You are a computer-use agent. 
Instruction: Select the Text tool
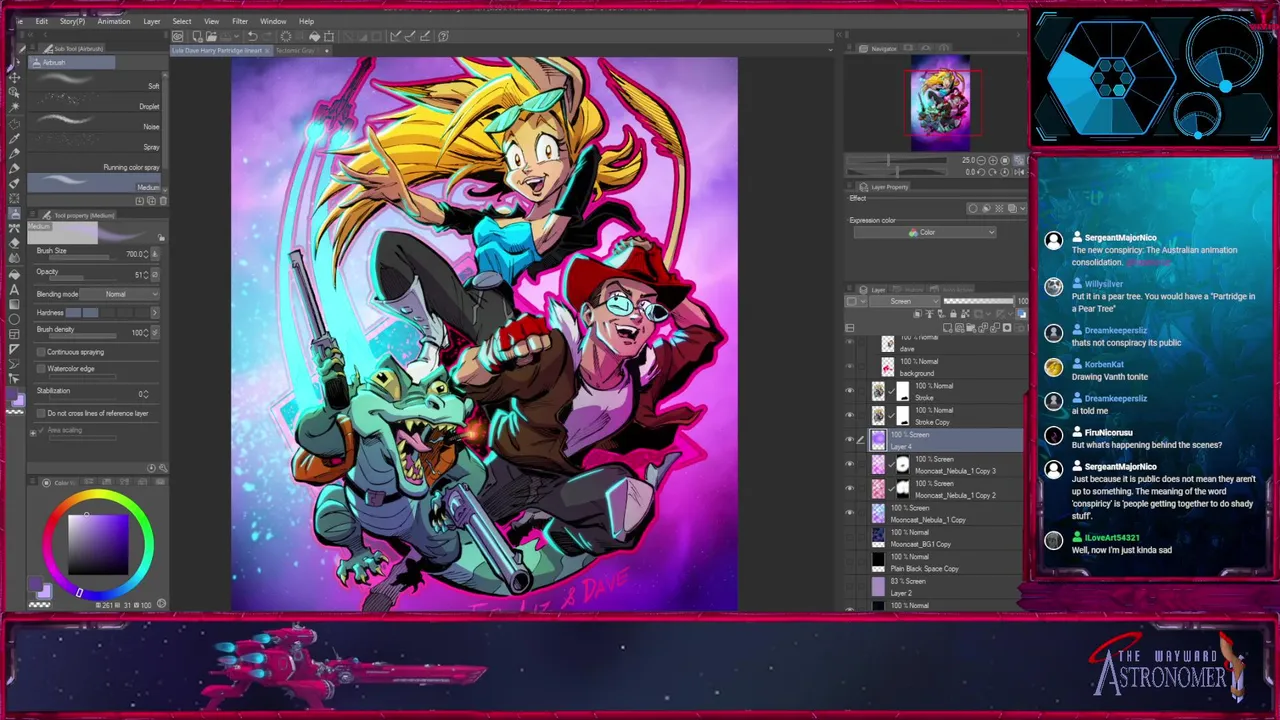[15, 289]
